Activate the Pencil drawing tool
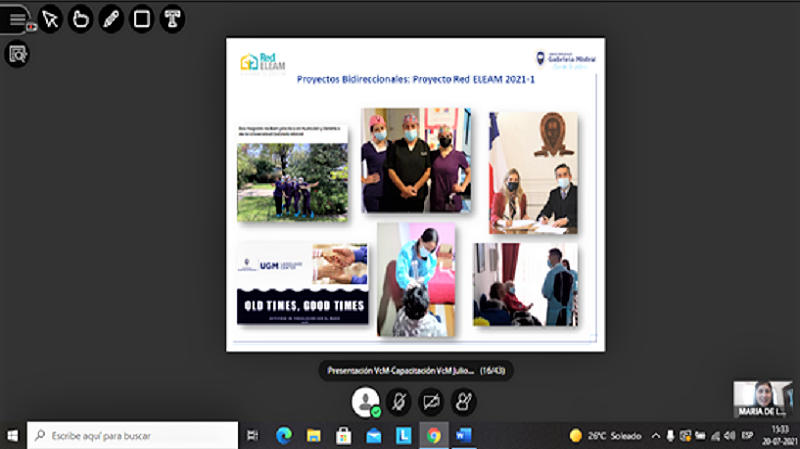The image size is (800, 449). point(111,19)
